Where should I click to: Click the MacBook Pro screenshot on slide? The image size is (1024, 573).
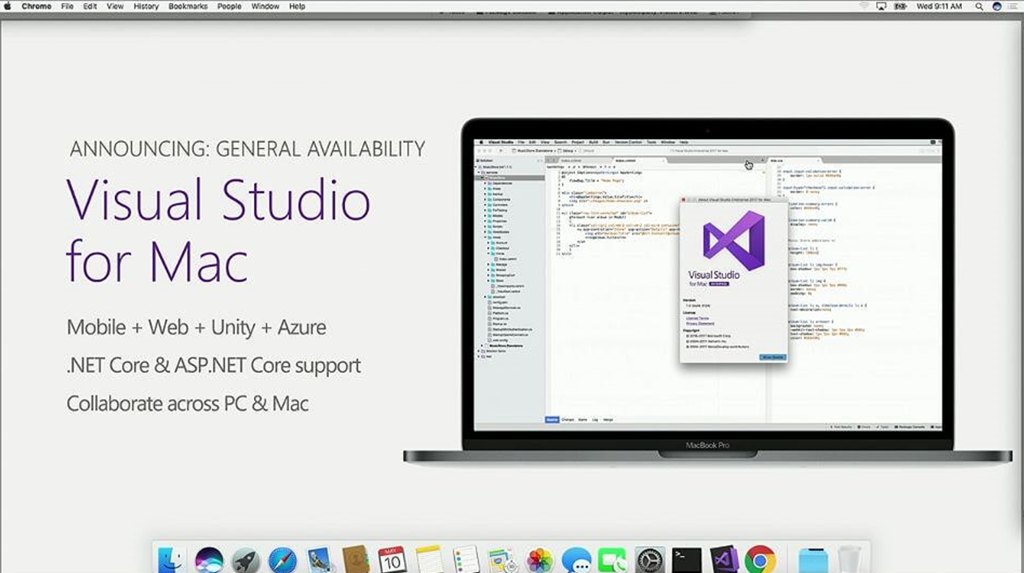pyautogui.click(x=708, y=291)
